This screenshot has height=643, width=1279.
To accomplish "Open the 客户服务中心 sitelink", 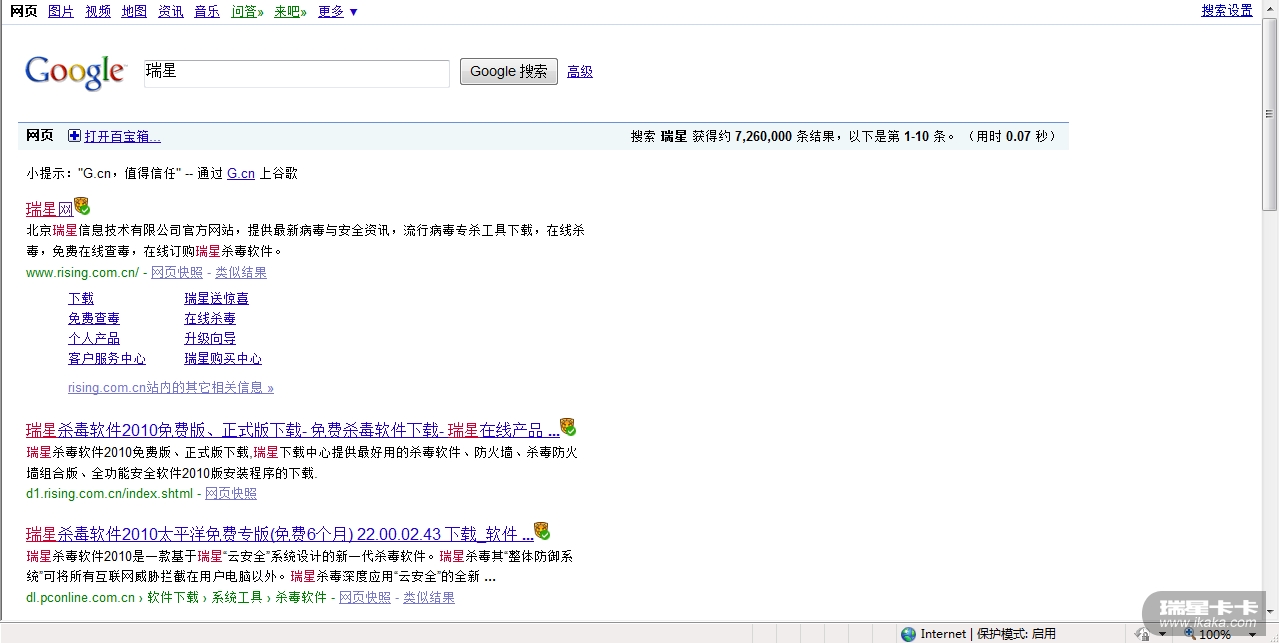I will (x=107, y=358).
